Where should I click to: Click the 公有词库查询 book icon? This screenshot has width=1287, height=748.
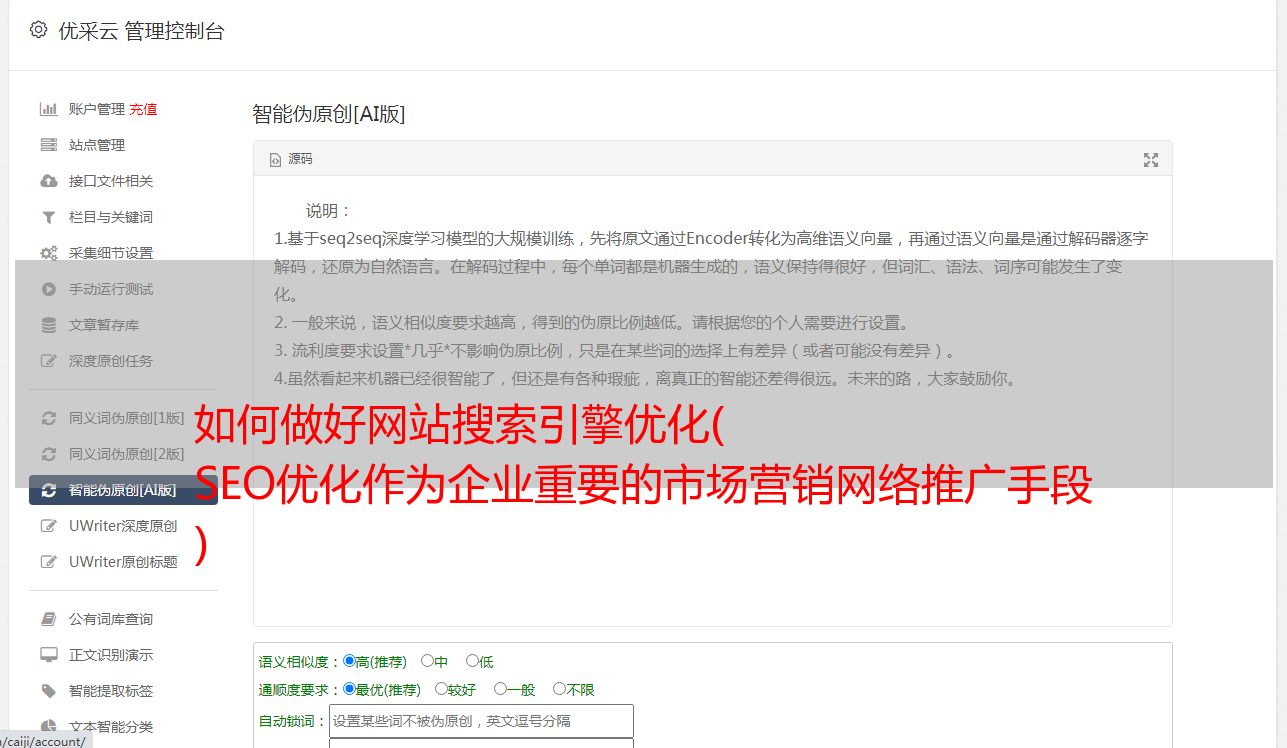[x=48, y=619]
